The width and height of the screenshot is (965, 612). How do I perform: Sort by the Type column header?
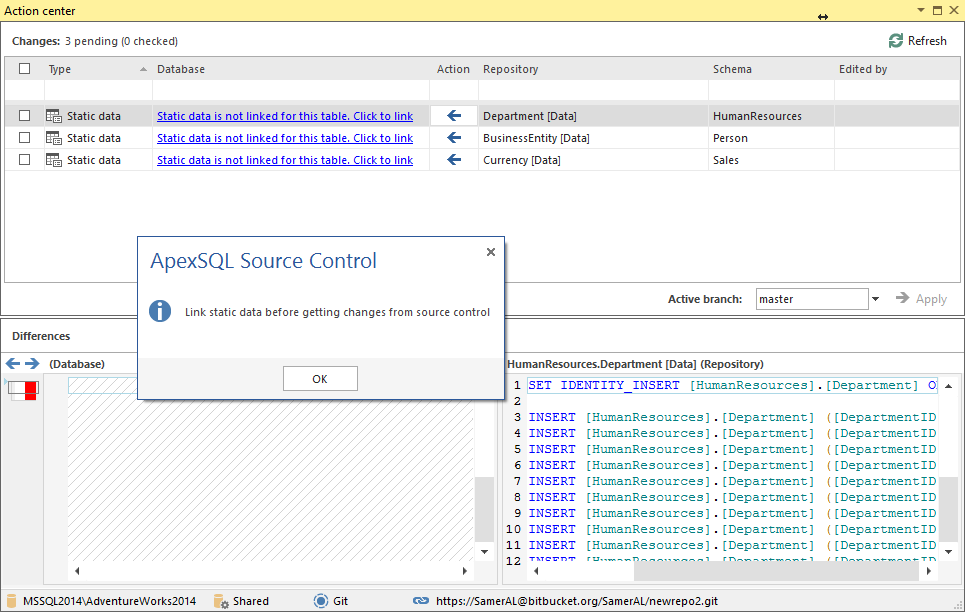pyautogui.click(x=98, y=69)
